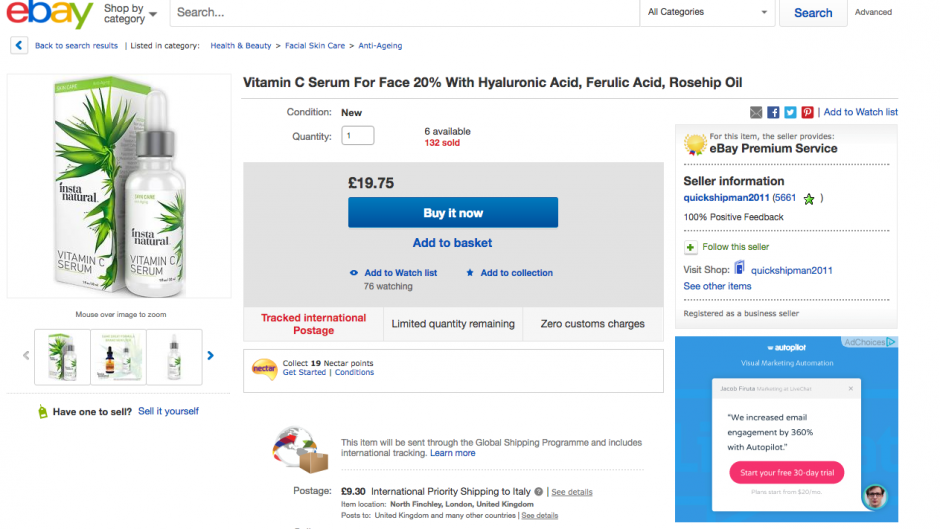This screenshot has width=940, height=529.
Task: Click the Add to basket link
Action: coord(452,242)
